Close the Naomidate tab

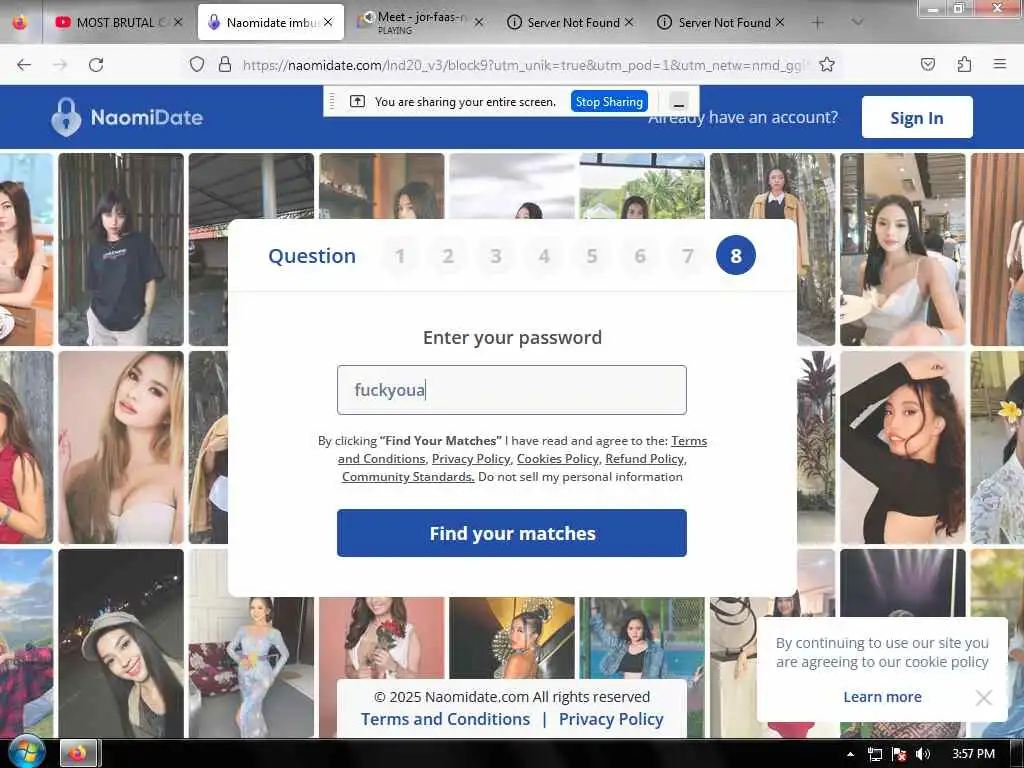tap(328, 22)
